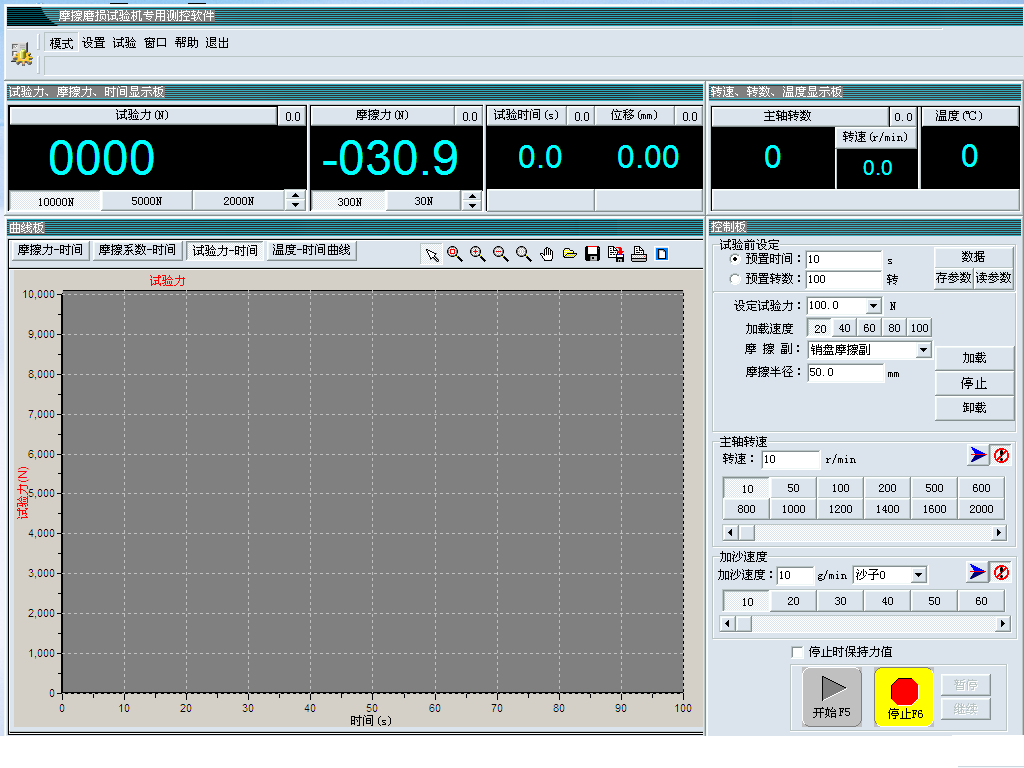Choose loading speed 100 toggle
This screenshot has height=768, width=1024.
(x=920, y=328)
